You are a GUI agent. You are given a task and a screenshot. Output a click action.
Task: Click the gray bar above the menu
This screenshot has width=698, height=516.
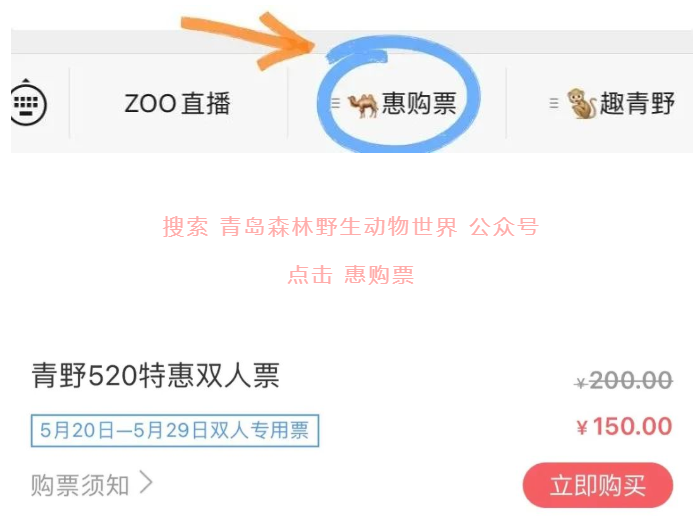coord(352,41)
